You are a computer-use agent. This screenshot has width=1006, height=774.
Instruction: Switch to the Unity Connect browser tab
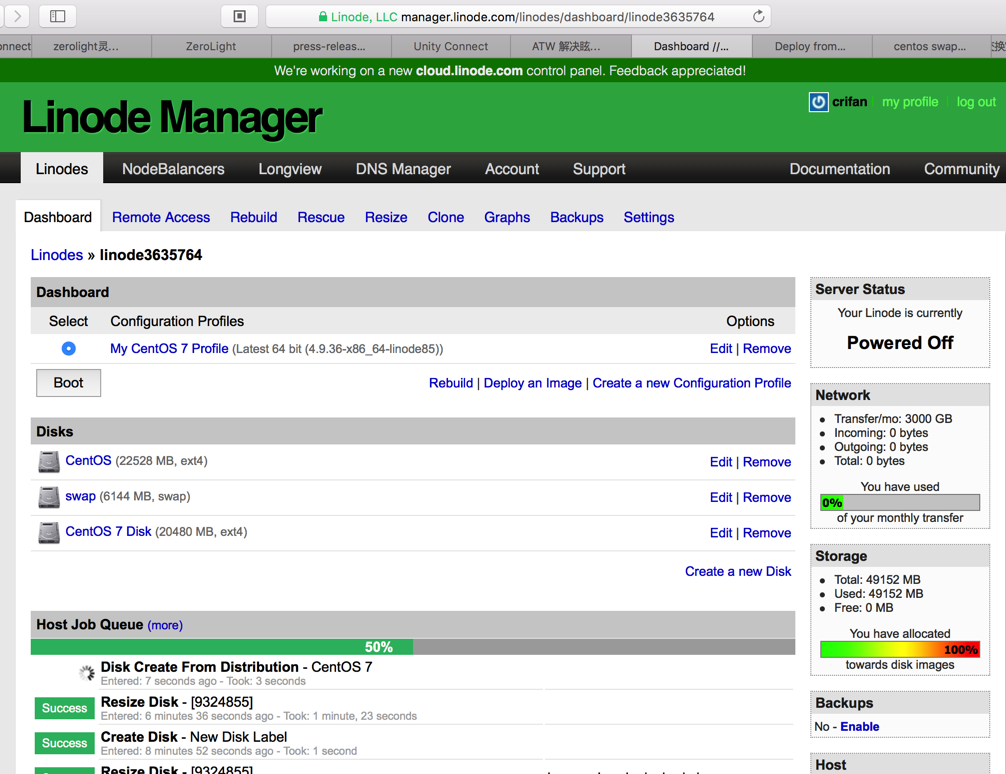[x=450, y=46]
